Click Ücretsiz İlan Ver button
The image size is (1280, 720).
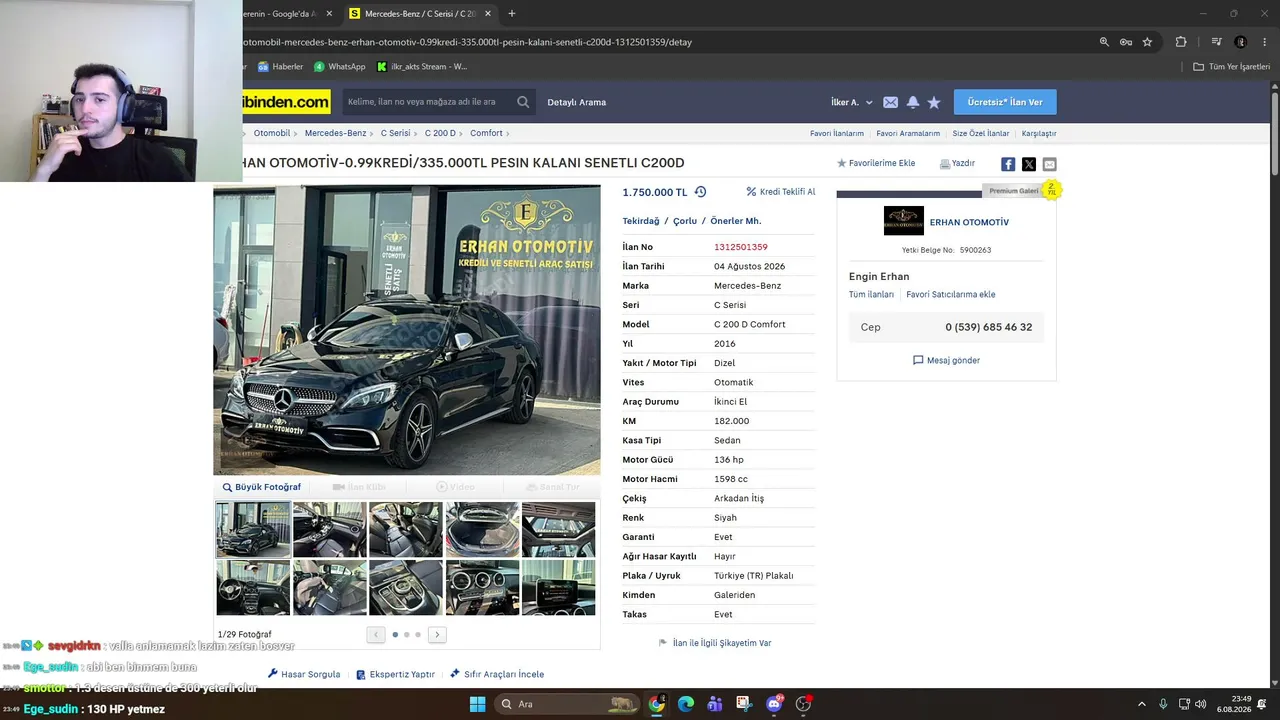click(1005, 102)
